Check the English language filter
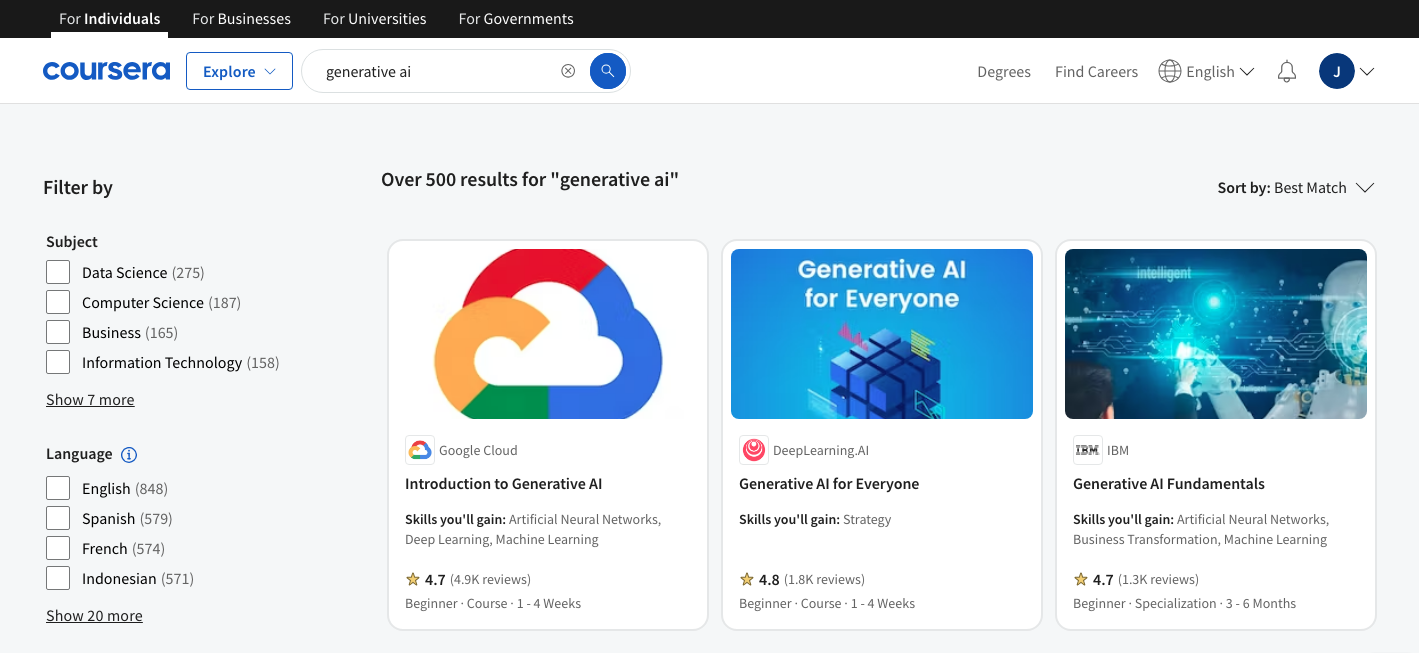Image resolution: width=1419 pixels, height=653 pixels. click(x=58, y=488)
